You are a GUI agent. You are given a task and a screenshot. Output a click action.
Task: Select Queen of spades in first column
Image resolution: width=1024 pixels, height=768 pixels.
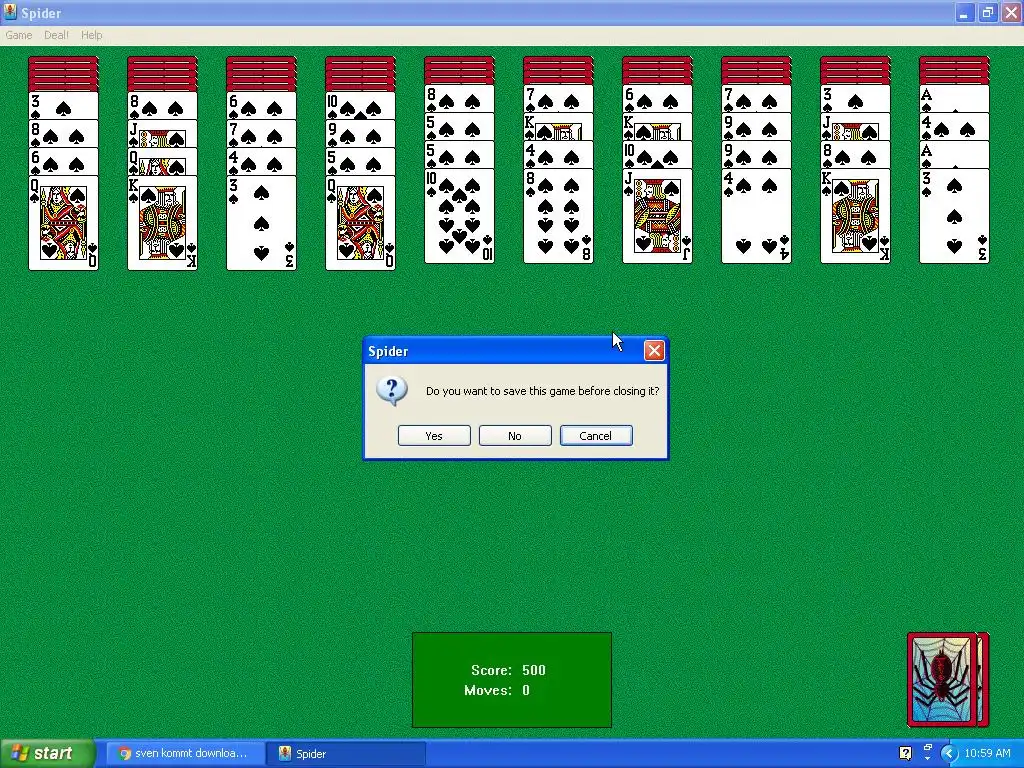[x=63, y=223]
